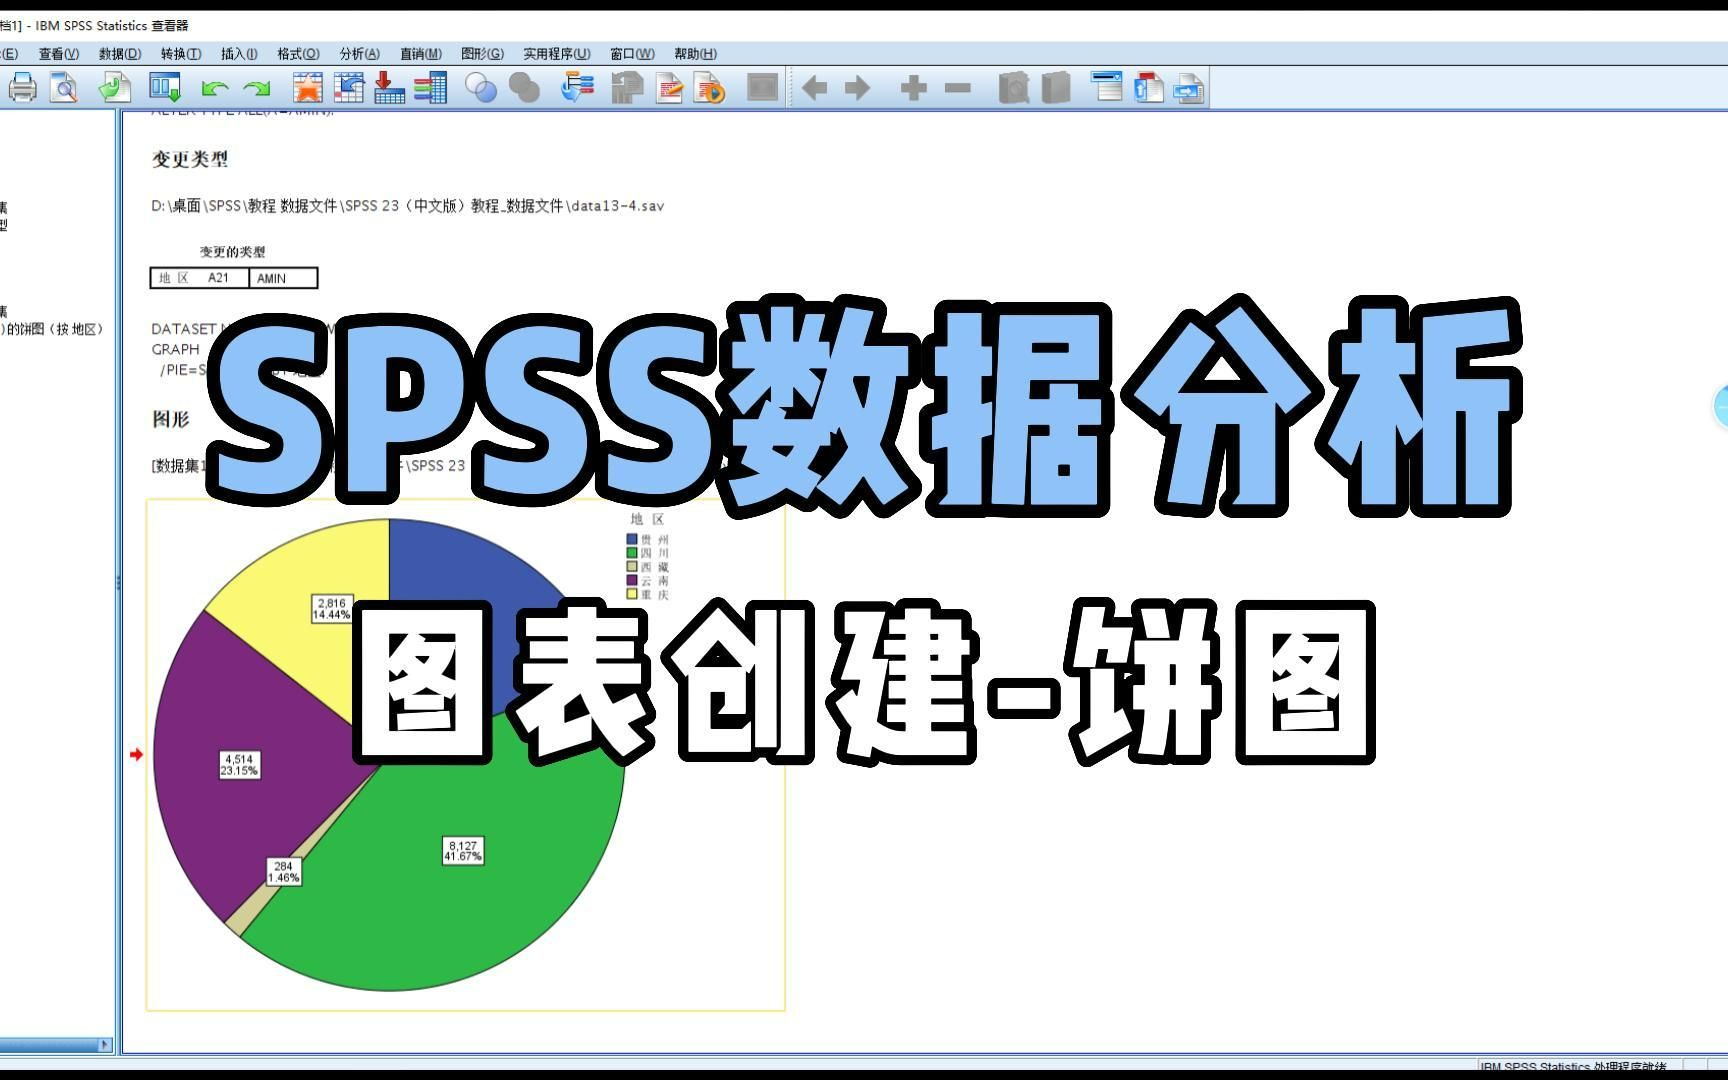Open the 格式(O) menu
Viewport: 1728px width, 1080px height.
pyautogui.click(x=298, y=54)
